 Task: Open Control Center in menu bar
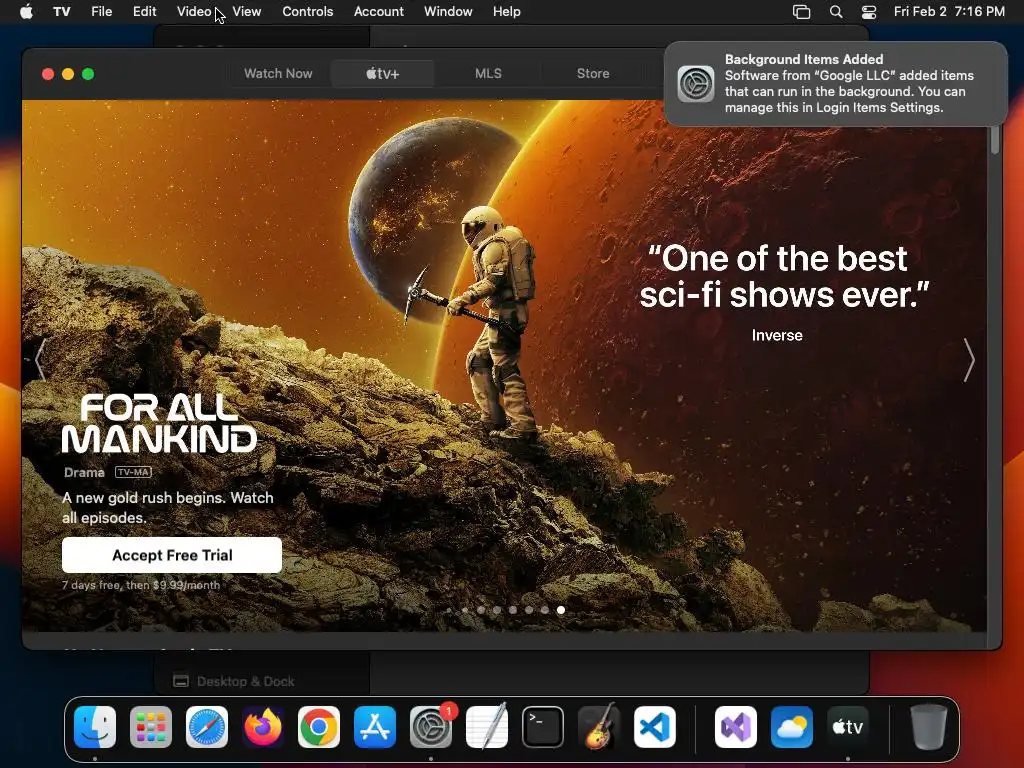point(869,11)
